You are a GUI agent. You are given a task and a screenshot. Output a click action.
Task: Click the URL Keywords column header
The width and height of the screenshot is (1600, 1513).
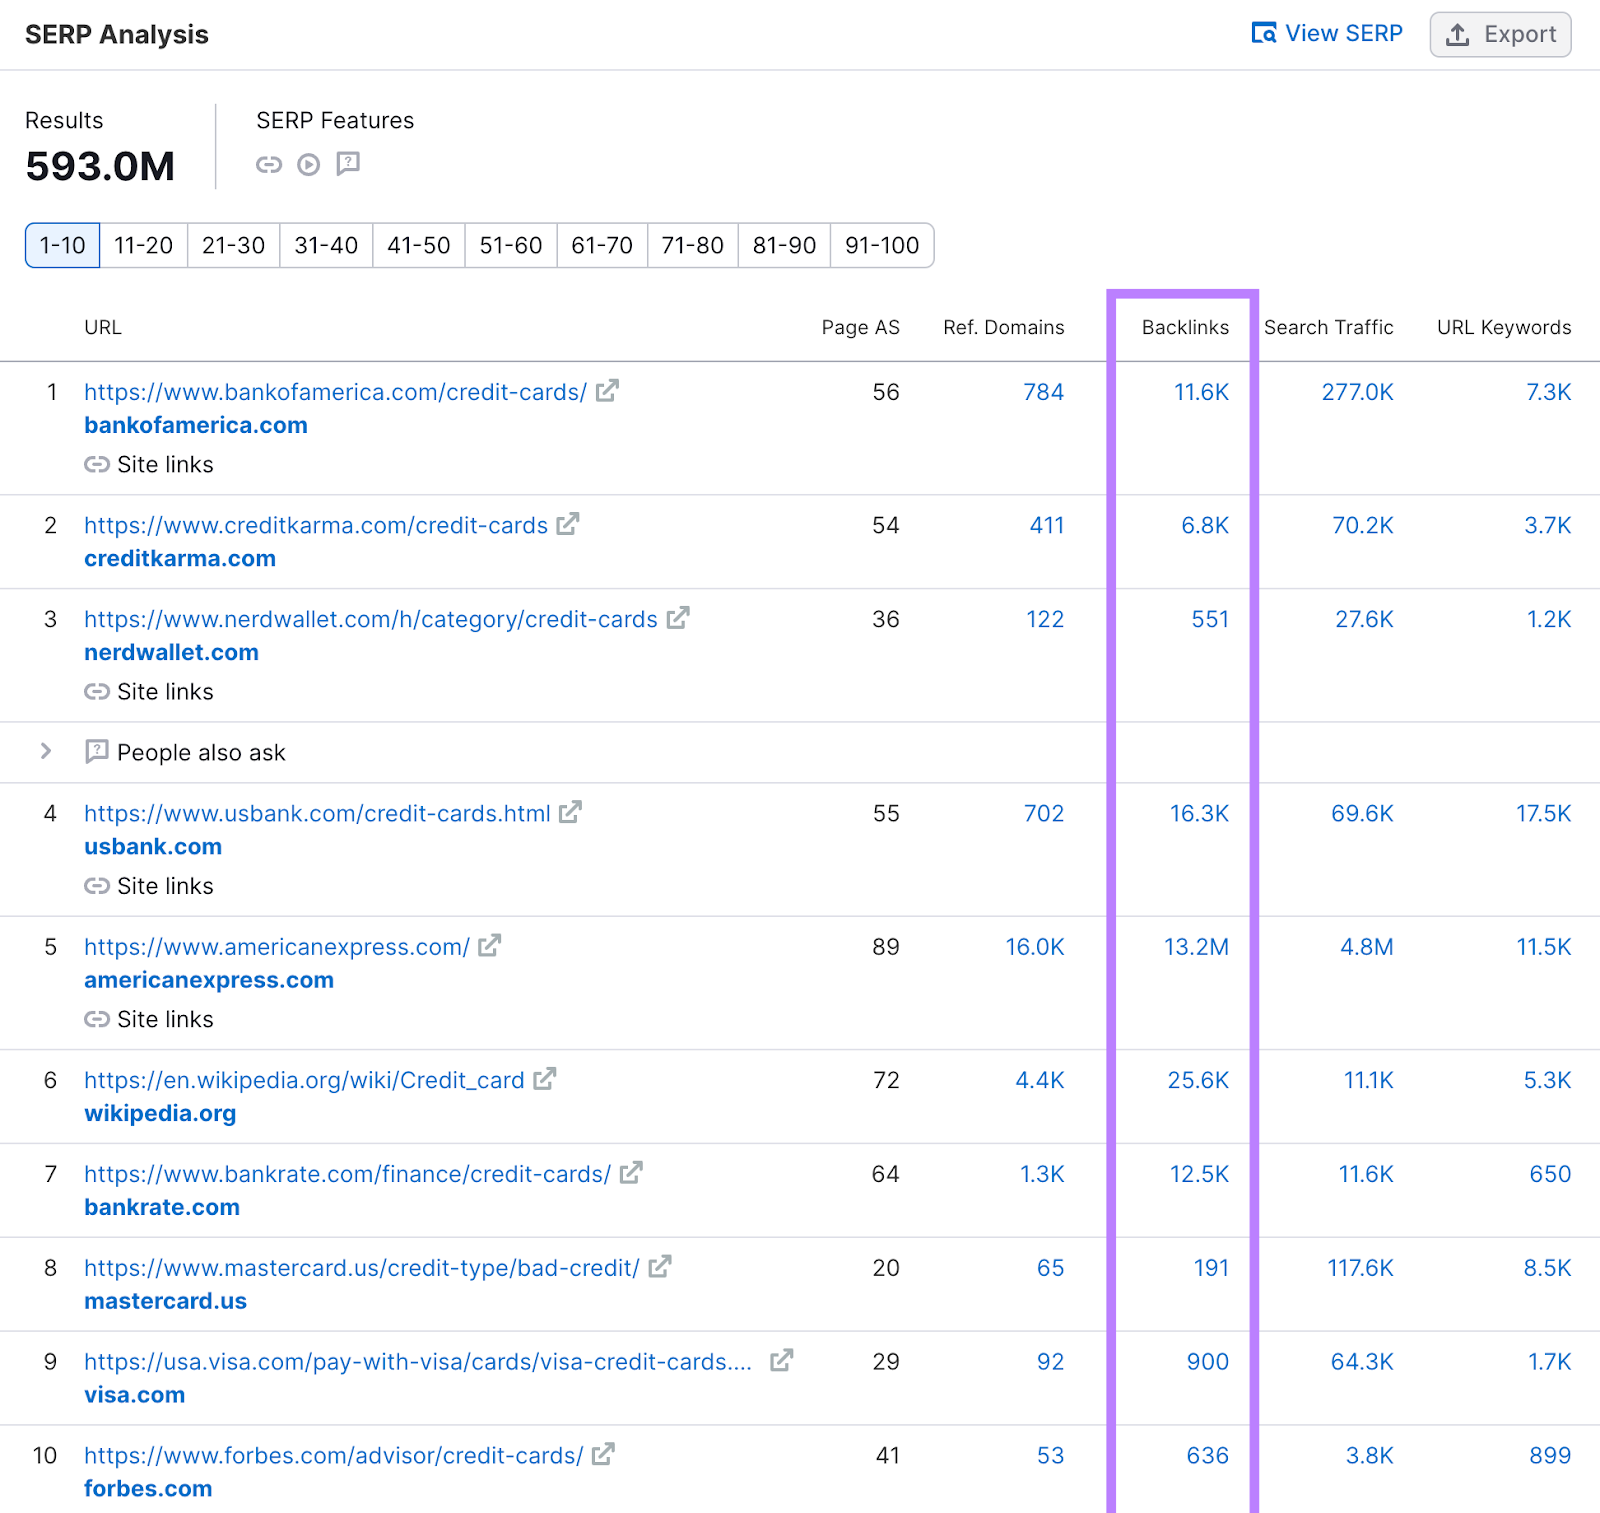point(1504,327)
